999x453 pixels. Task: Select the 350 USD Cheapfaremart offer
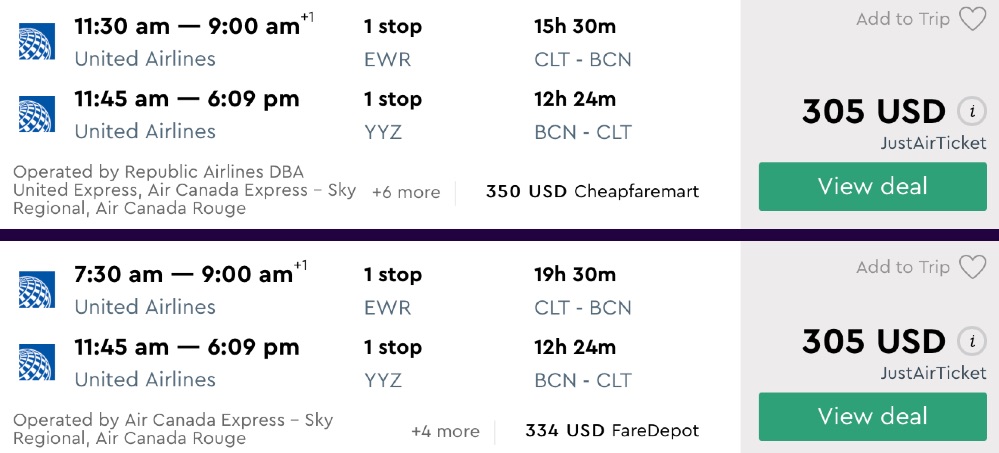pos(592,191)
